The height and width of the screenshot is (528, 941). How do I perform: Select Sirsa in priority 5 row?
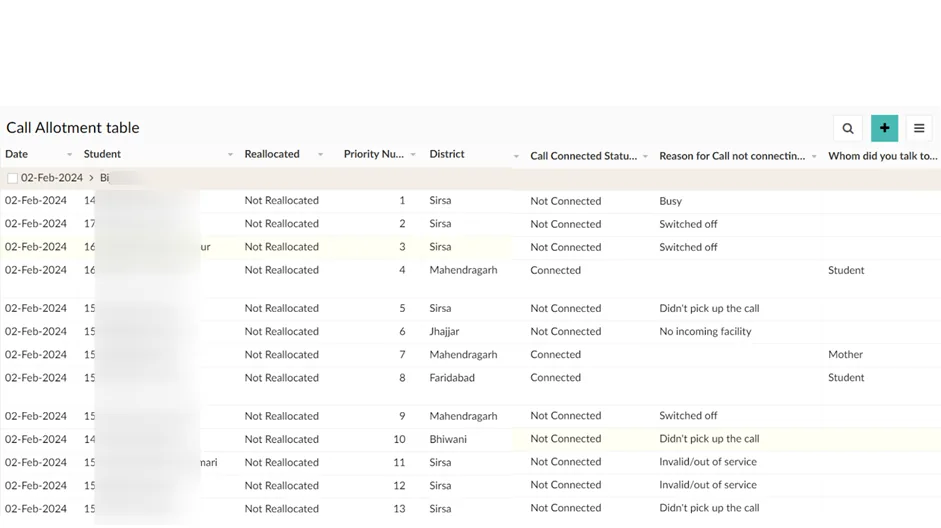point(440,308)
